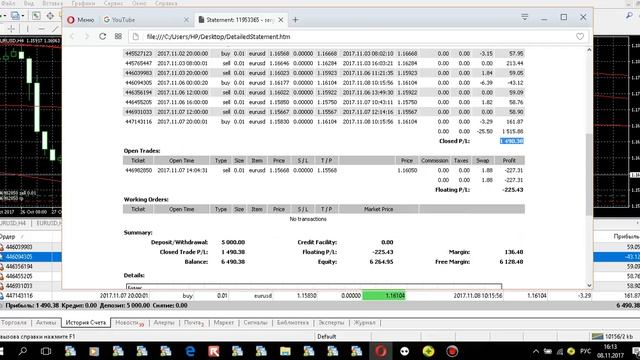Open MetaTrader Файл menu
Screen dimensions: 640x360
point(8,3)
